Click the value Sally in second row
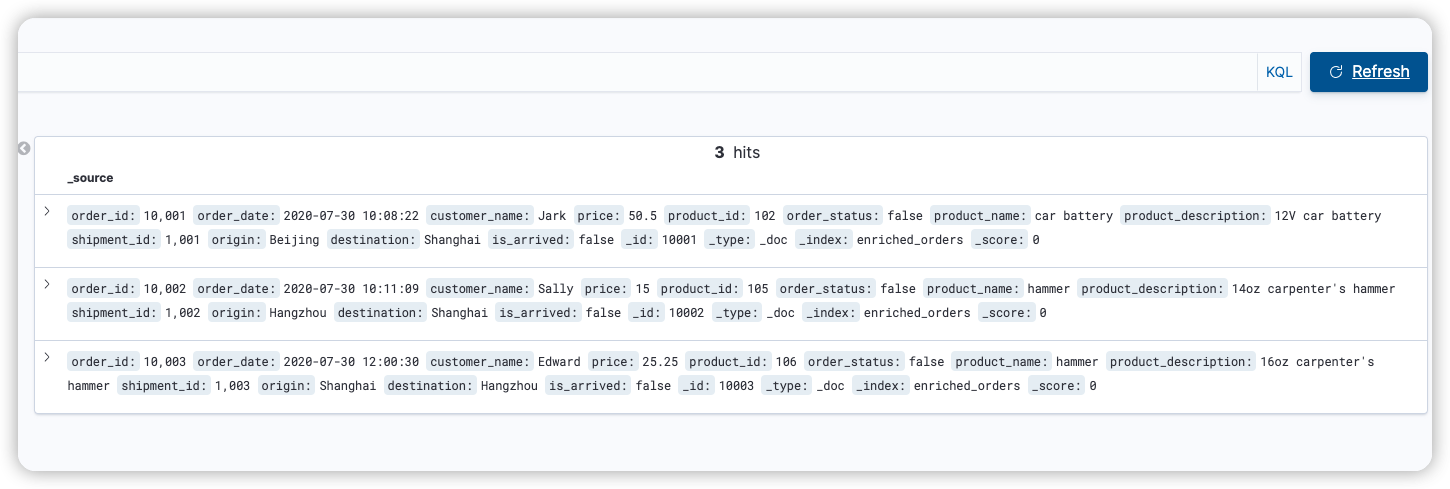The image size is (1450, 489). pos(556,289)
